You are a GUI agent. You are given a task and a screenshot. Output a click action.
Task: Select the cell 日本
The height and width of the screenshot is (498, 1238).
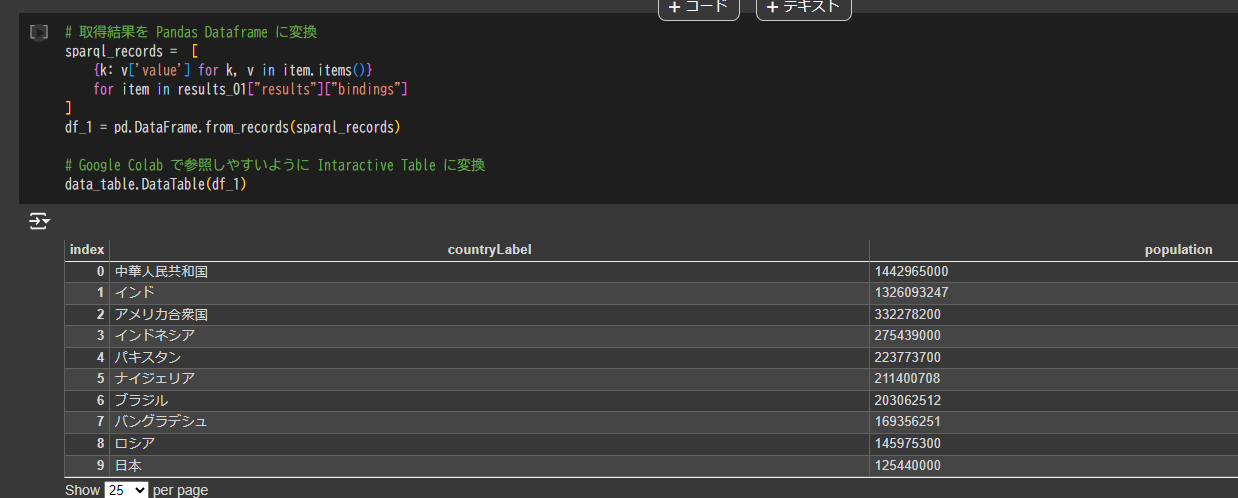(x=489, y=465)
